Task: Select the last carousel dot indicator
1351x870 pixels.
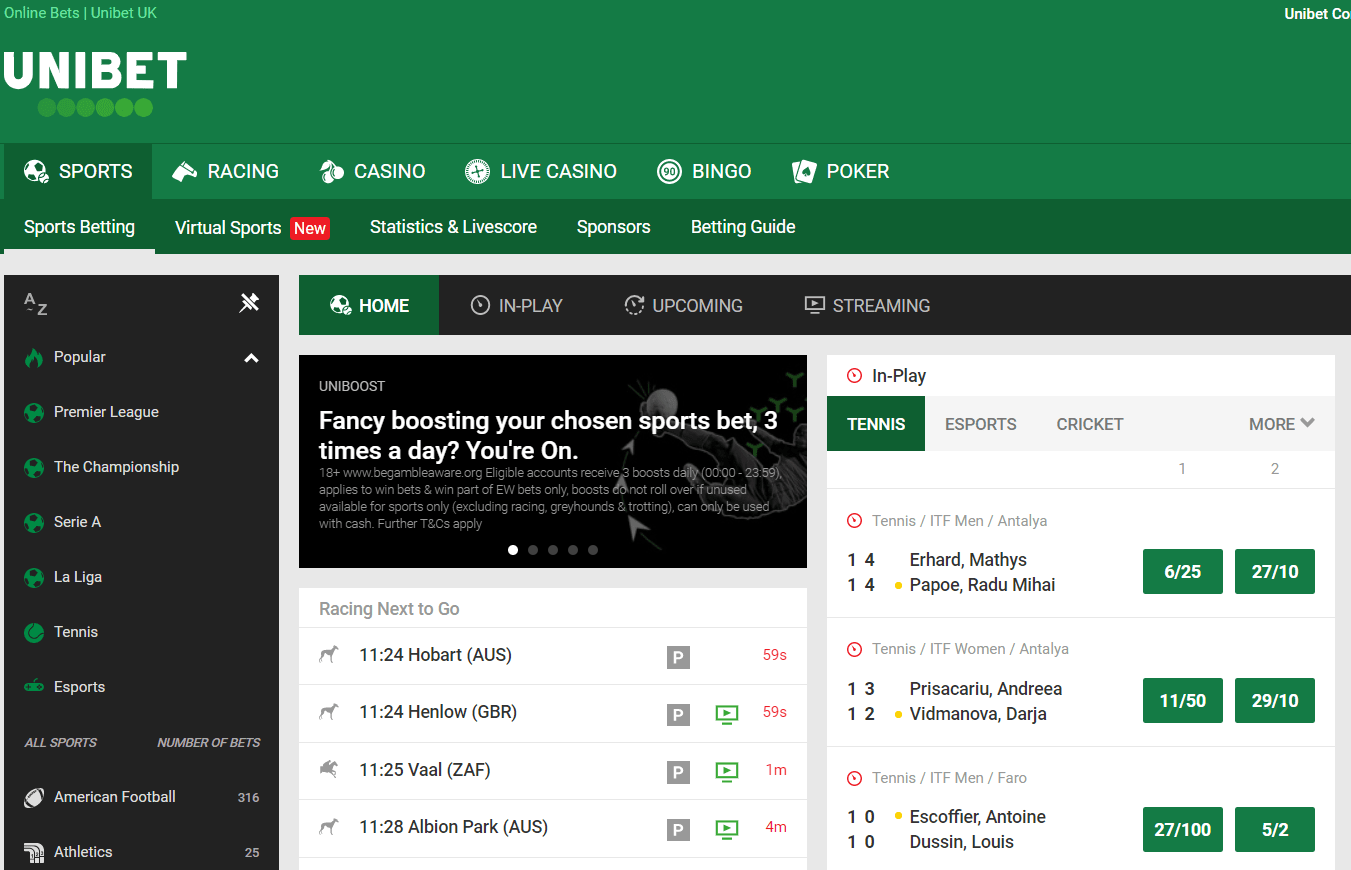Action: 593,550
